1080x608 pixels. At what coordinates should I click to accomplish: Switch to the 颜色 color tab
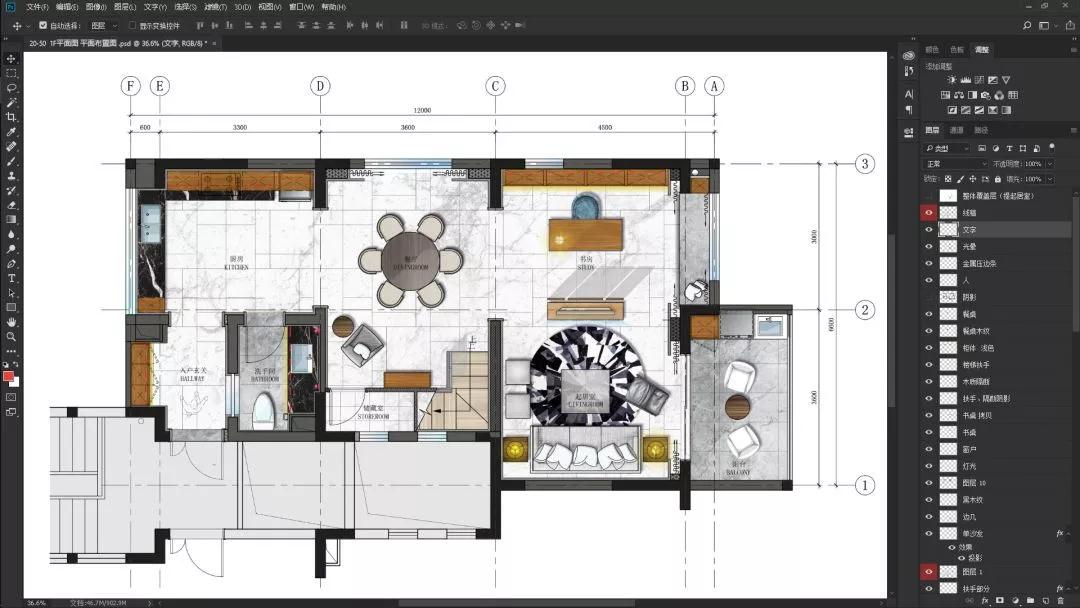coord(932,50)
